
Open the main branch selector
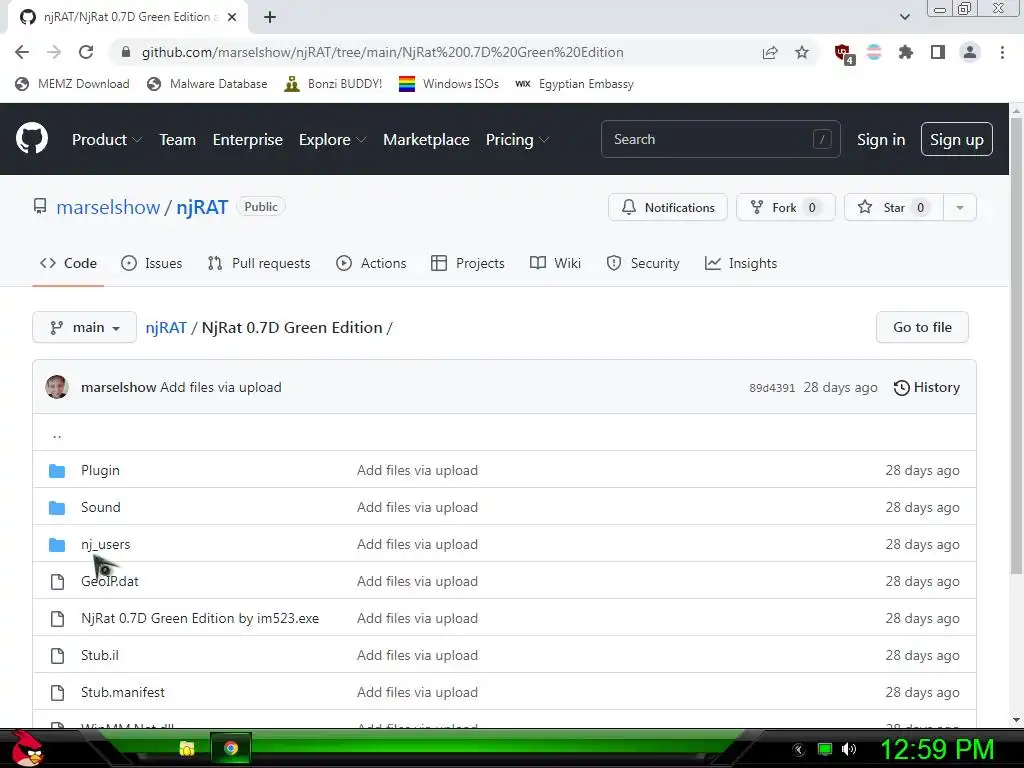(x=84, y=327)
